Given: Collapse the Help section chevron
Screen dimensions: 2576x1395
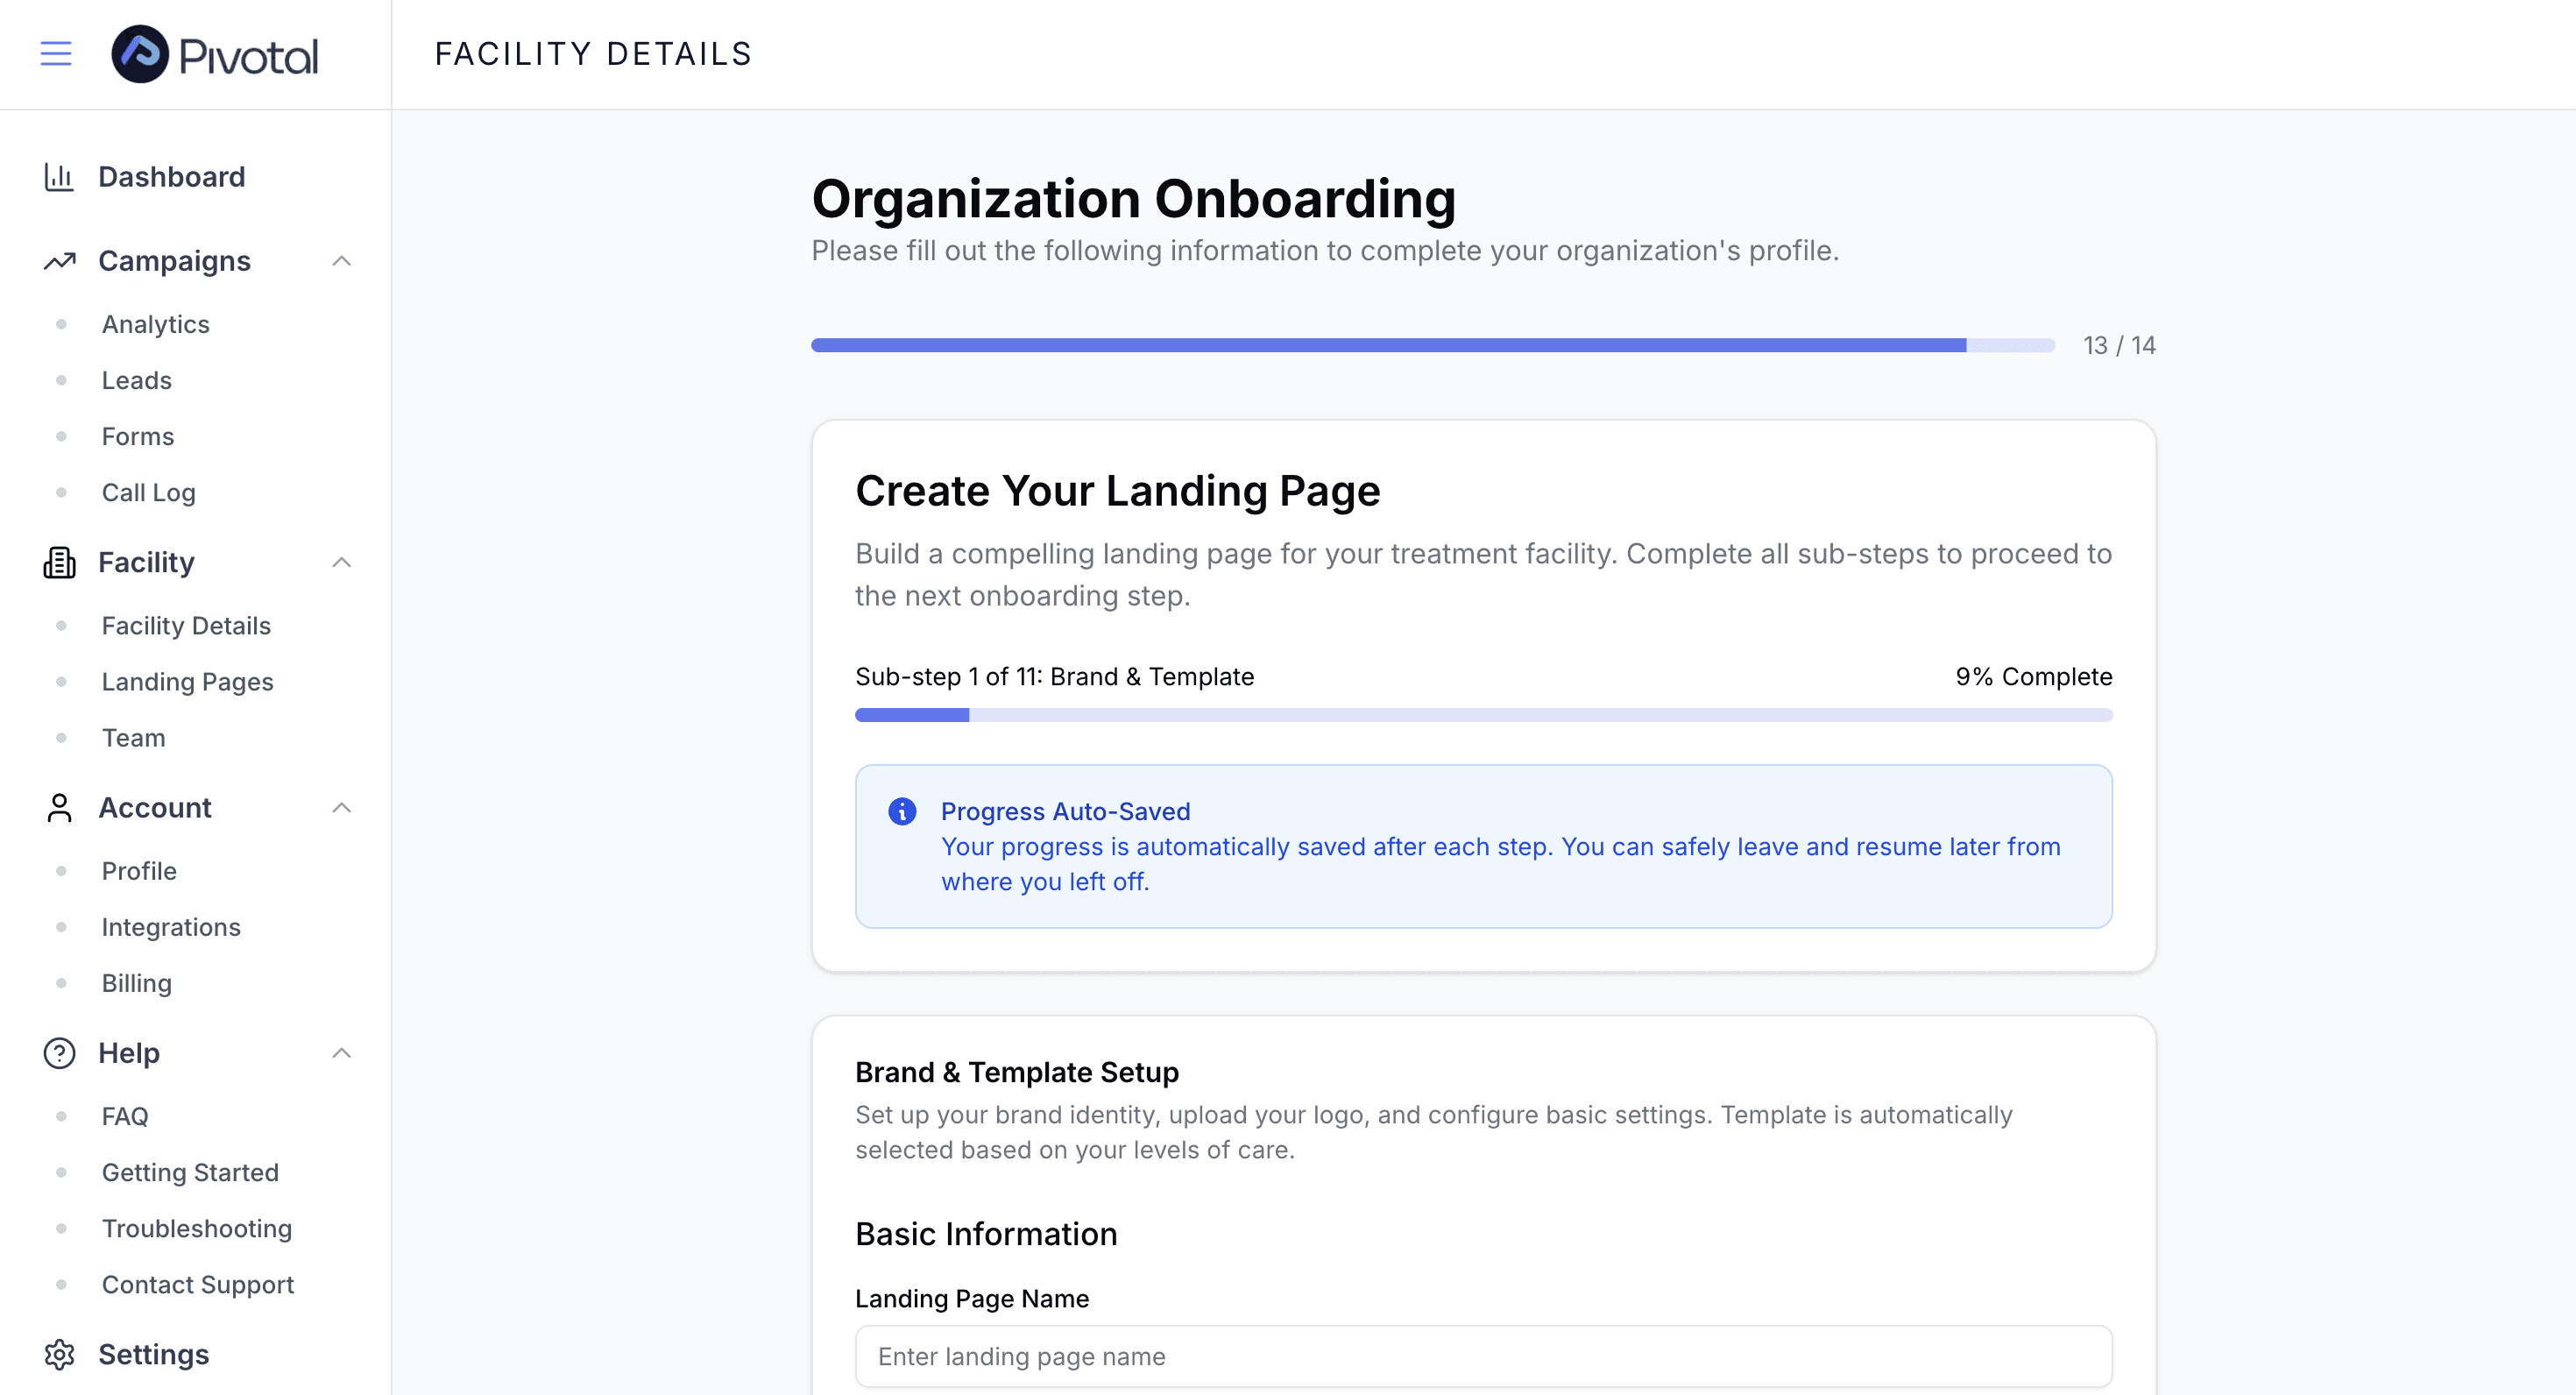Looking at the screenshot, I should tap(341, 1053).
